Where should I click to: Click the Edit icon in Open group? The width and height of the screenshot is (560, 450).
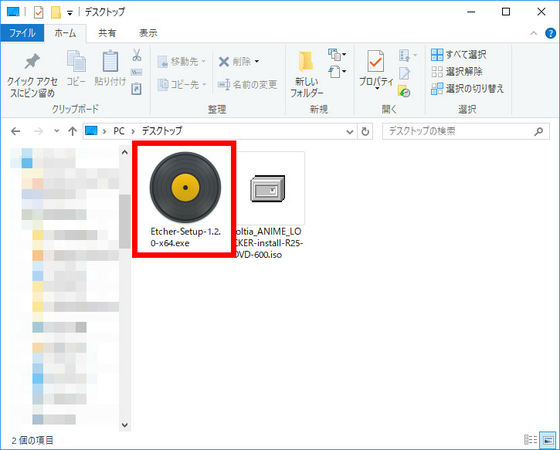coord(404,74)
